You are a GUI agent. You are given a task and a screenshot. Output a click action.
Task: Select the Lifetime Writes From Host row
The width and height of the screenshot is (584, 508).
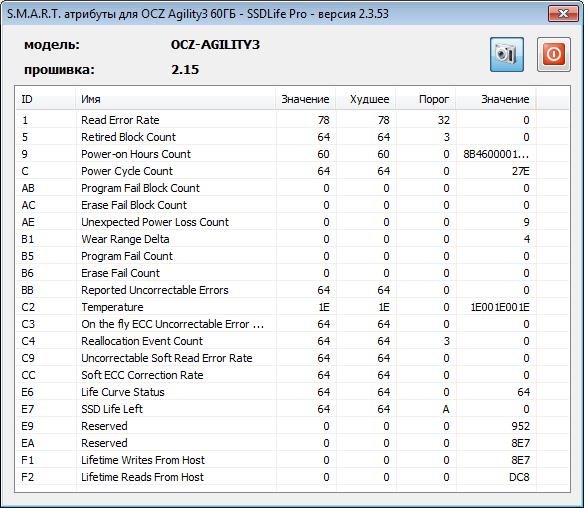[276, 460]
